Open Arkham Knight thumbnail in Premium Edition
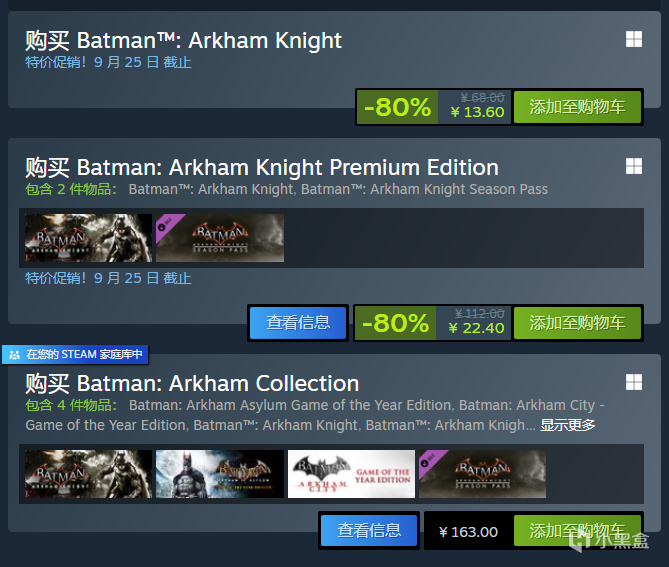The image size is (669, 567). point(88,238)
